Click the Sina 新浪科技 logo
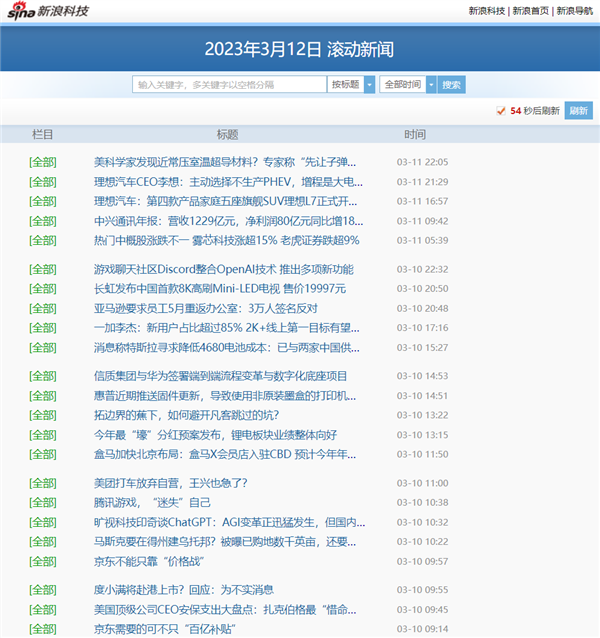The width and height of the screenshot is (600, 638). point(48,11)
